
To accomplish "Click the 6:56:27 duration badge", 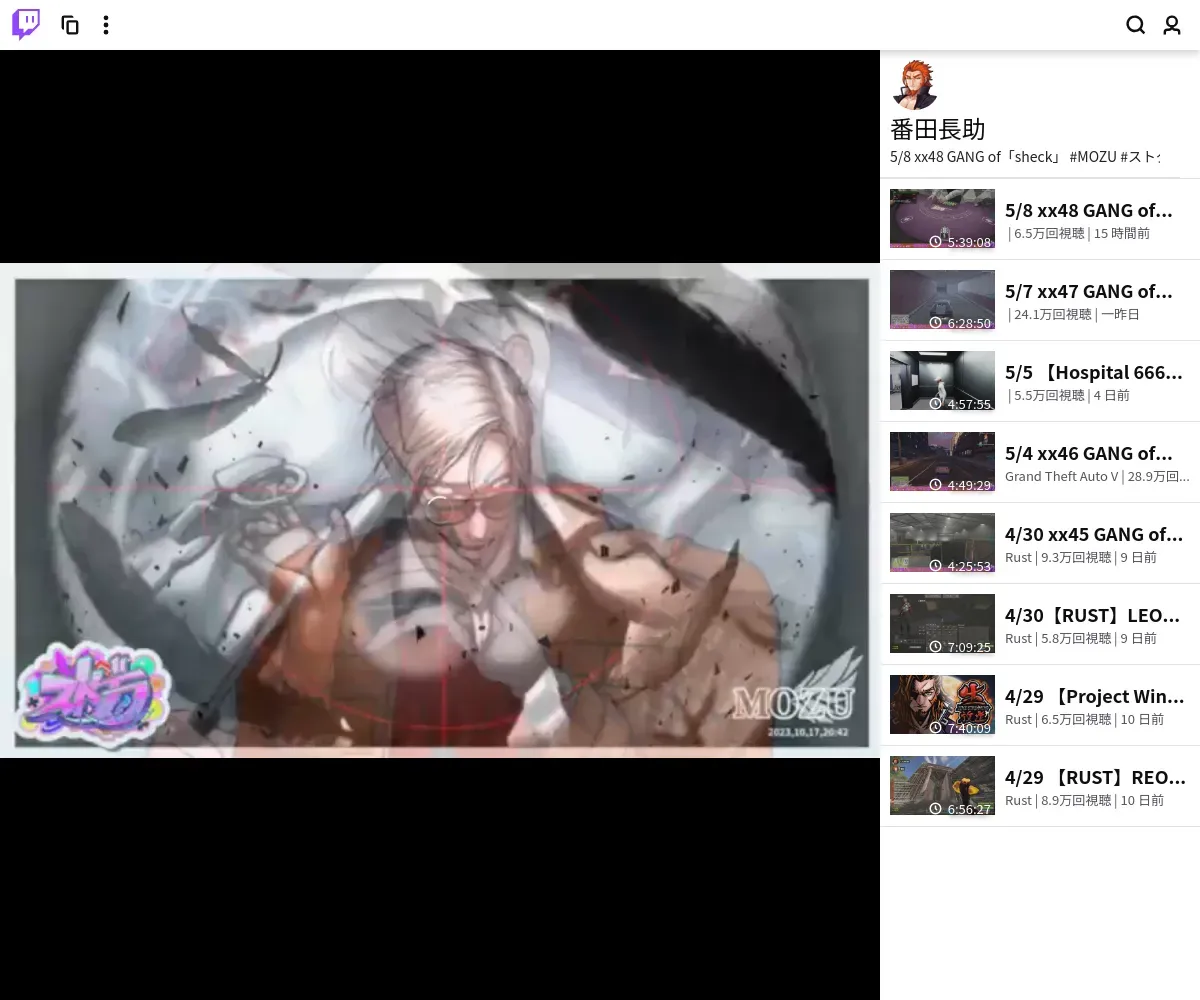I will pos(960,809).
